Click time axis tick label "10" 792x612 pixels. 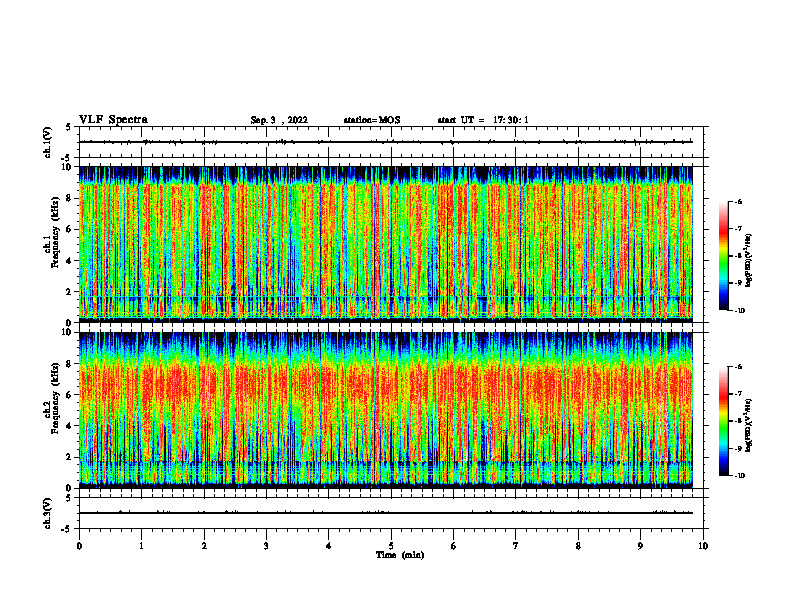coord(703,546)
